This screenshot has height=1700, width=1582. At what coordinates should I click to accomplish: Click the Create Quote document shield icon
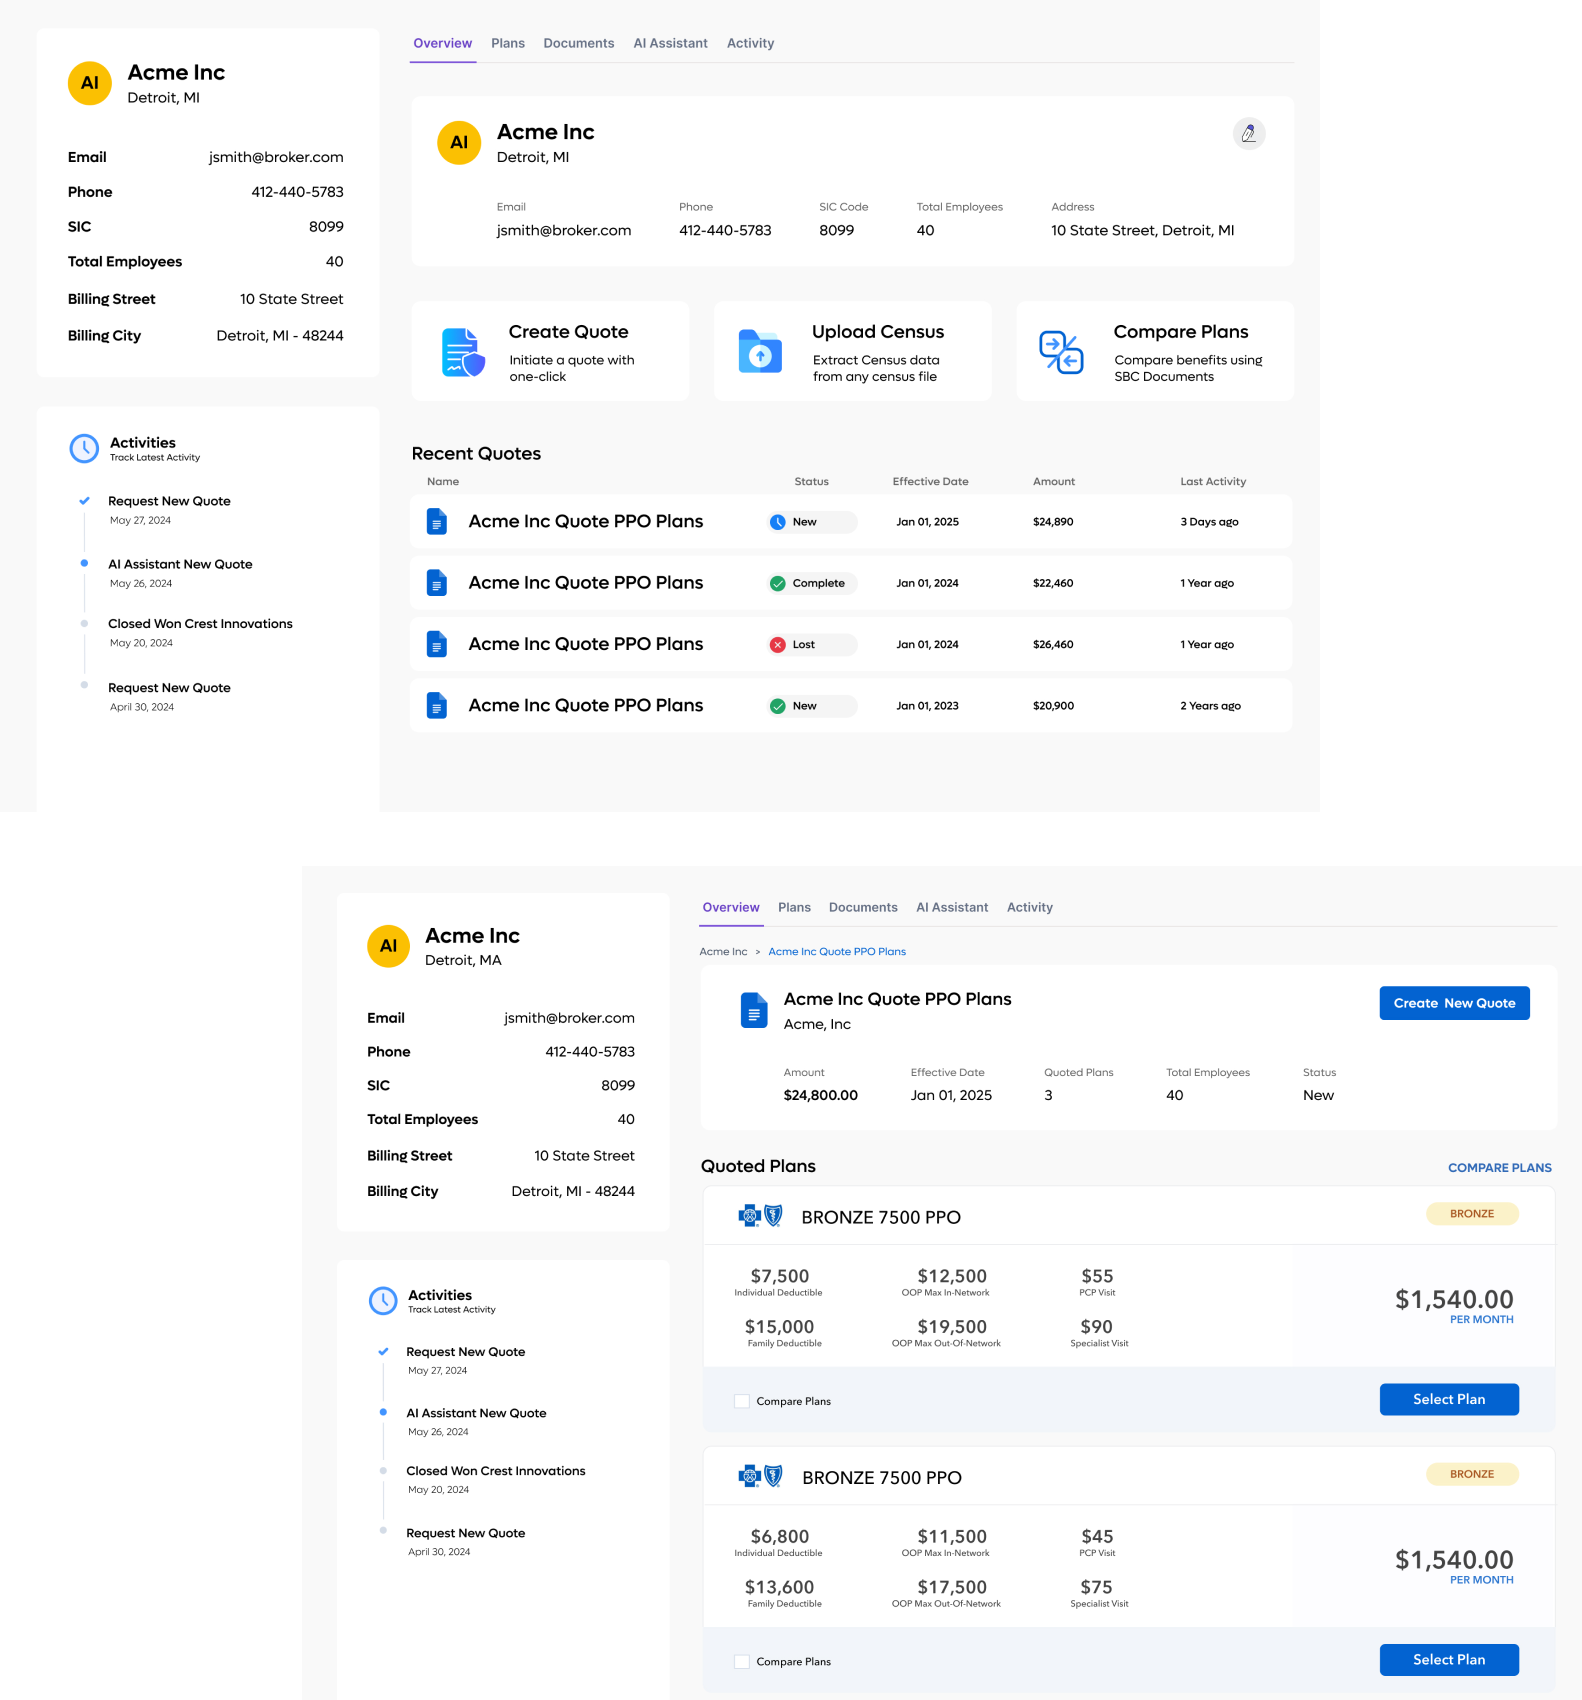point(463,353)
